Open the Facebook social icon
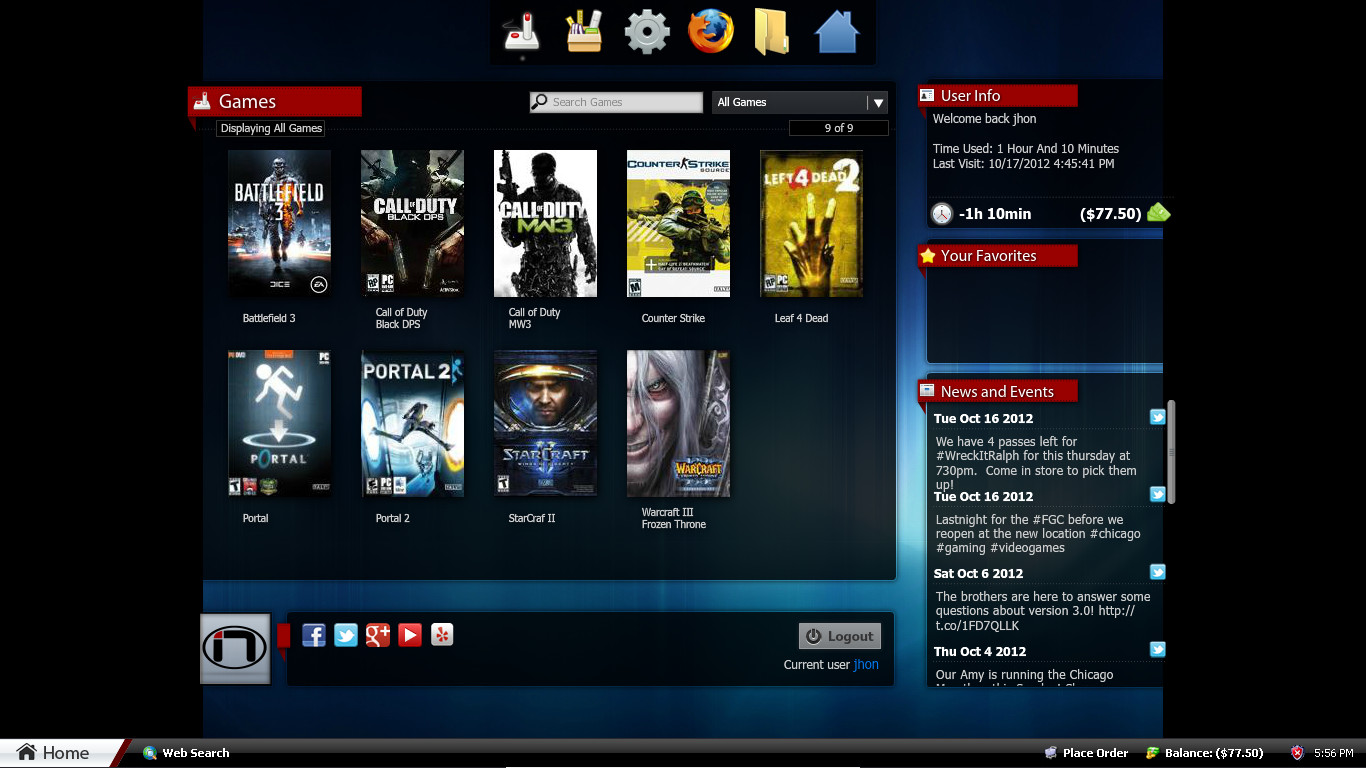The width and height of the screenshot is (1366, 768). coord(314,635)
